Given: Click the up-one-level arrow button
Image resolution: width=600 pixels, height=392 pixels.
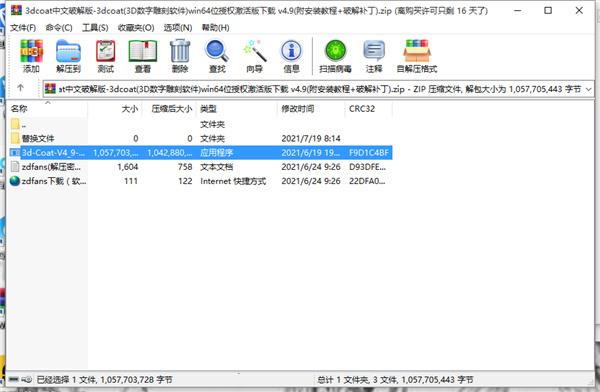Looking at the screenshot, I should (21, 88).
